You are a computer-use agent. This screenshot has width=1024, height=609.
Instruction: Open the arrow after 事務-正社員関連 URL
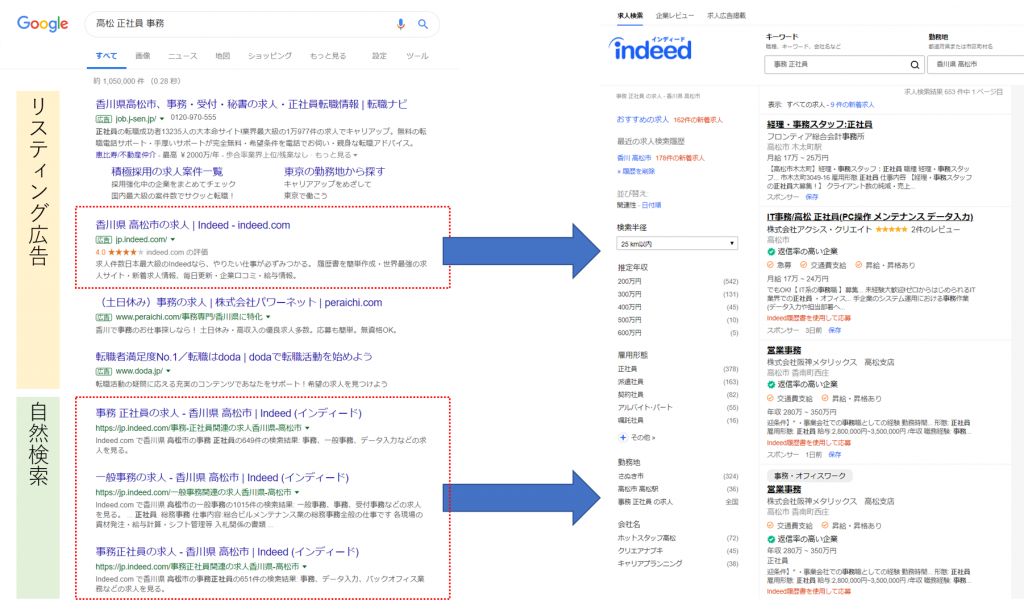click(x=307, y=428)
